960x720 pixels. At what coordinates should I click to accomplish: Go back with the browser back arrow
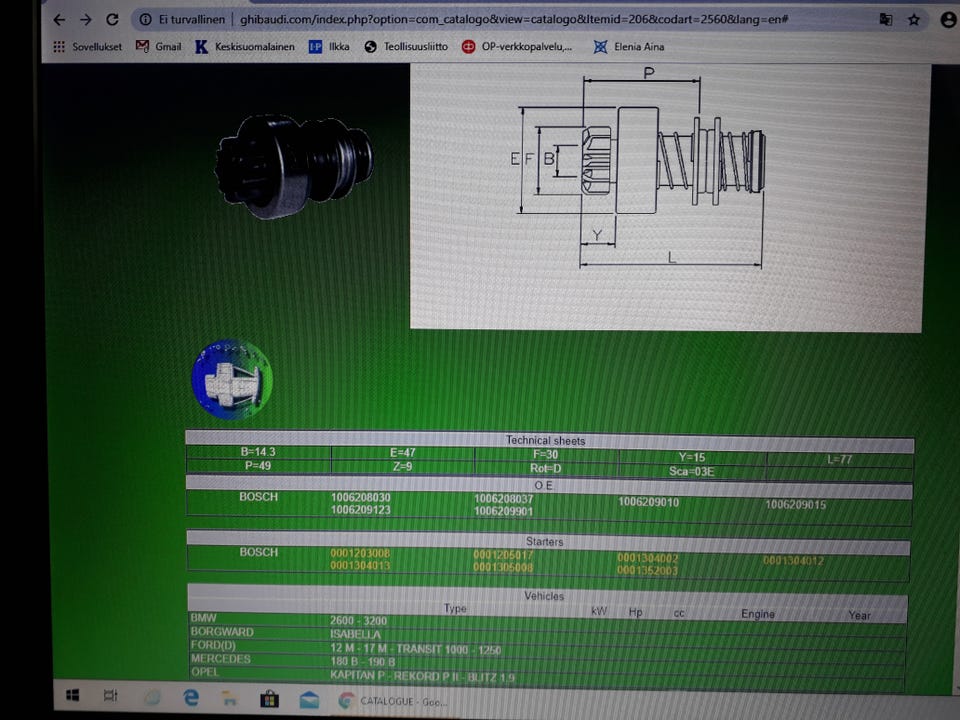(59, 20)
